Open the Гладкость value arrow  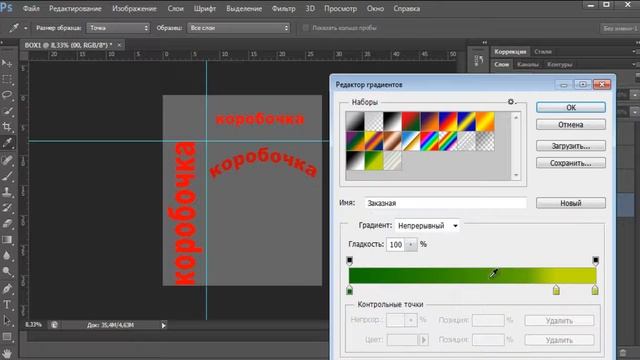tap(411, 244)
